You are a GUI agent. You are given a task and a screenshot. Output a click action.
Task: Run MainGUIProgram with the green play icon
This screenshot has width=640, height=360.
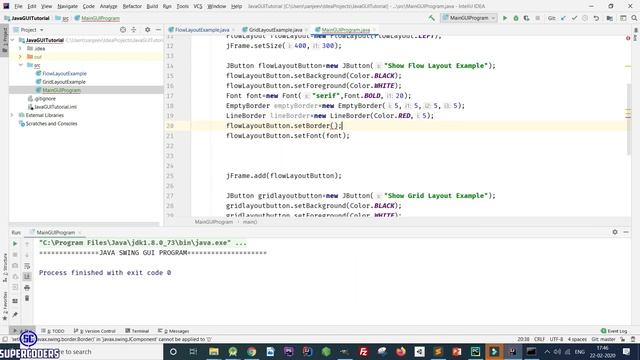point(505,18)
